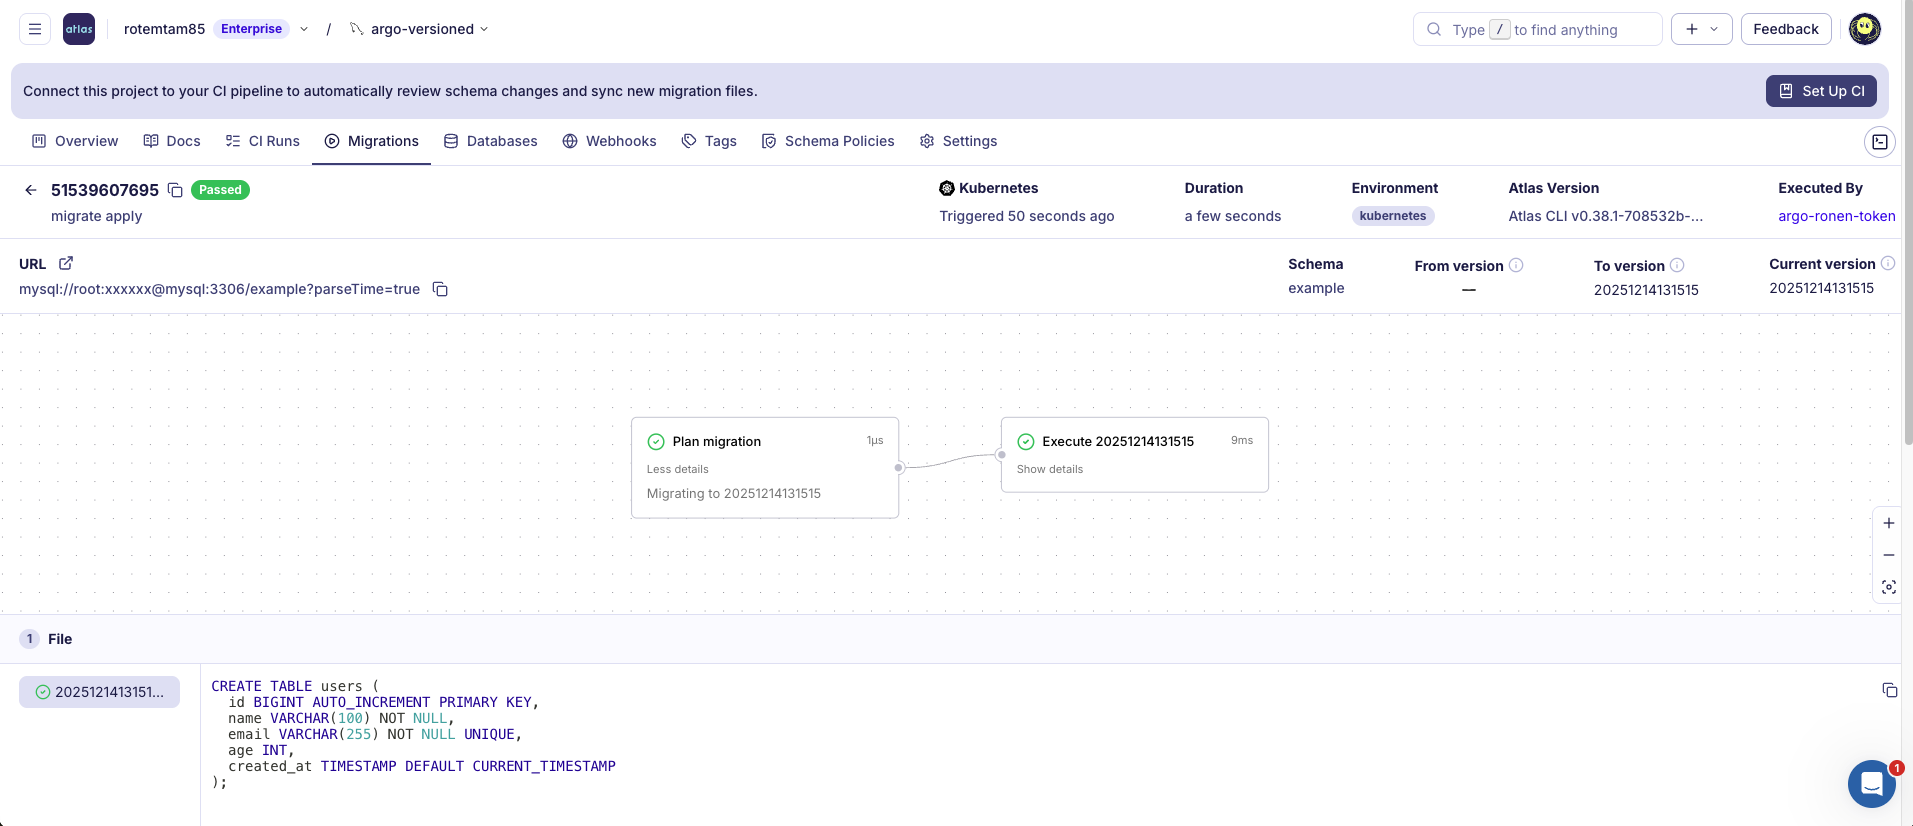Fit the graph to view
The width and height of the screenshot is (1913, 826).
(x=1888, y=587)
